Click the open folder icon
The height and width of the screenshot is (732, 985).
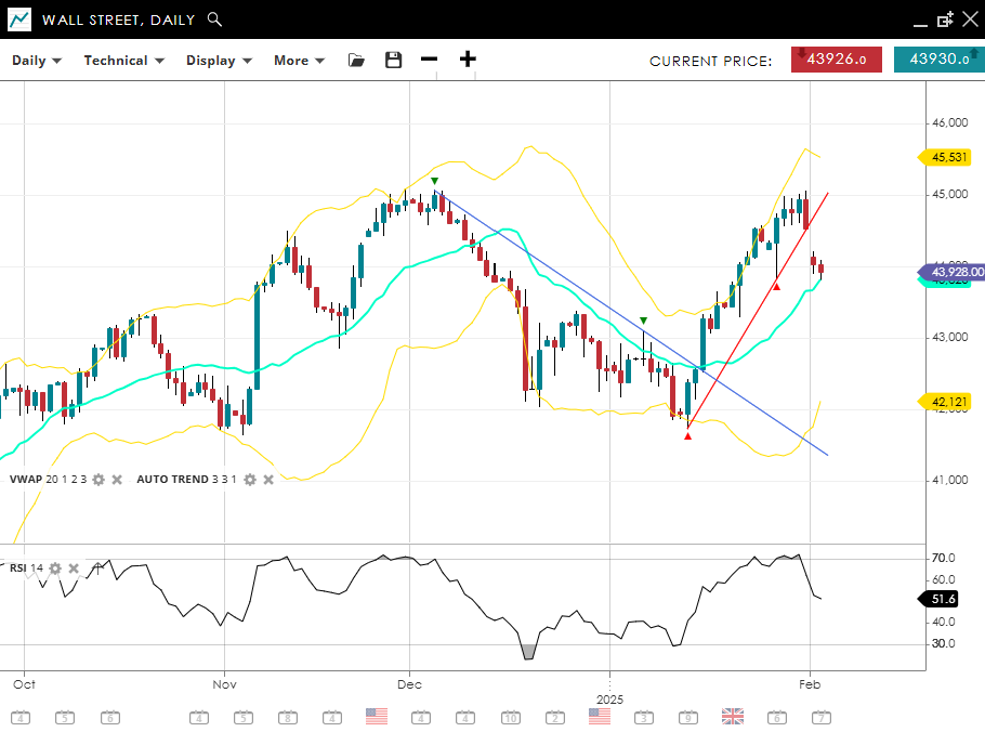point(356,60)
